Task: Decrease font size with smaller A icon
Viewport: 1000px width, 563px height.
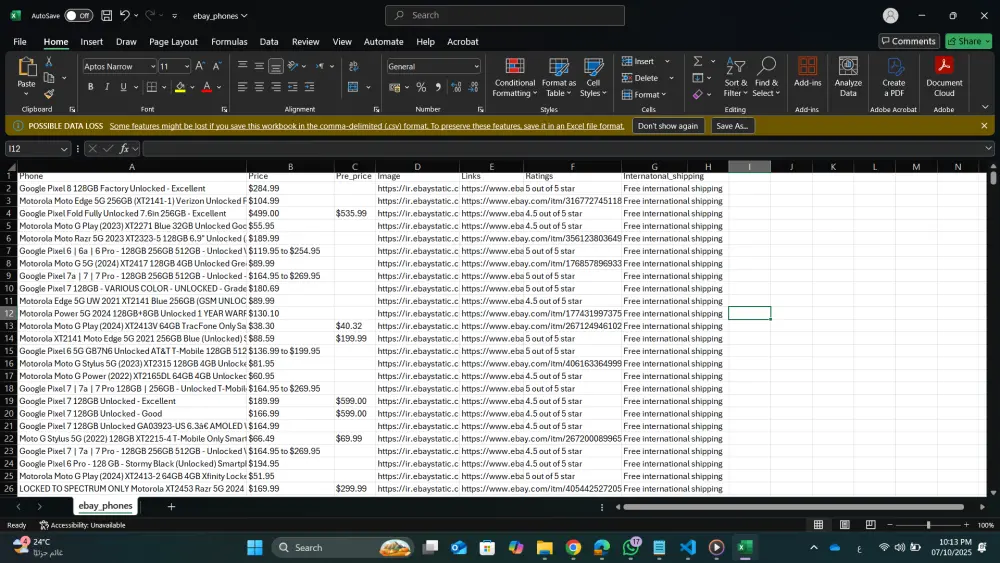Action: [x=217, y=66]
